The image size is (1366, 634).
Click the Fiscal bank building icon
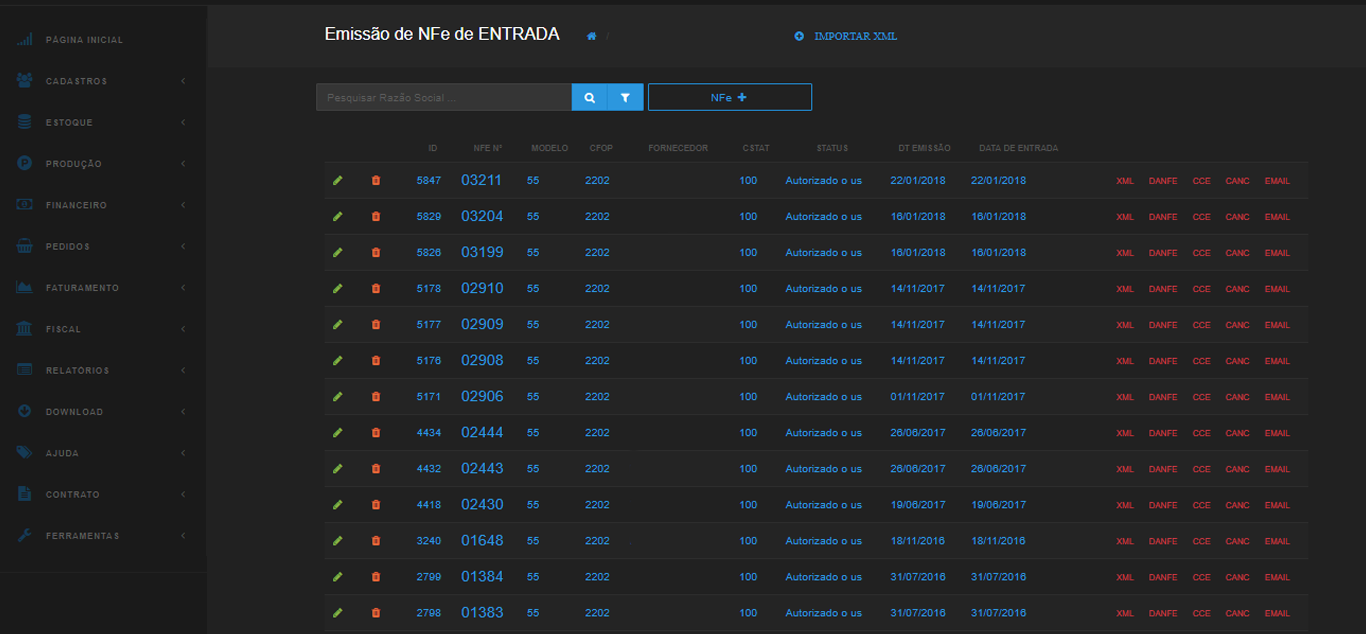click(25, 329)
